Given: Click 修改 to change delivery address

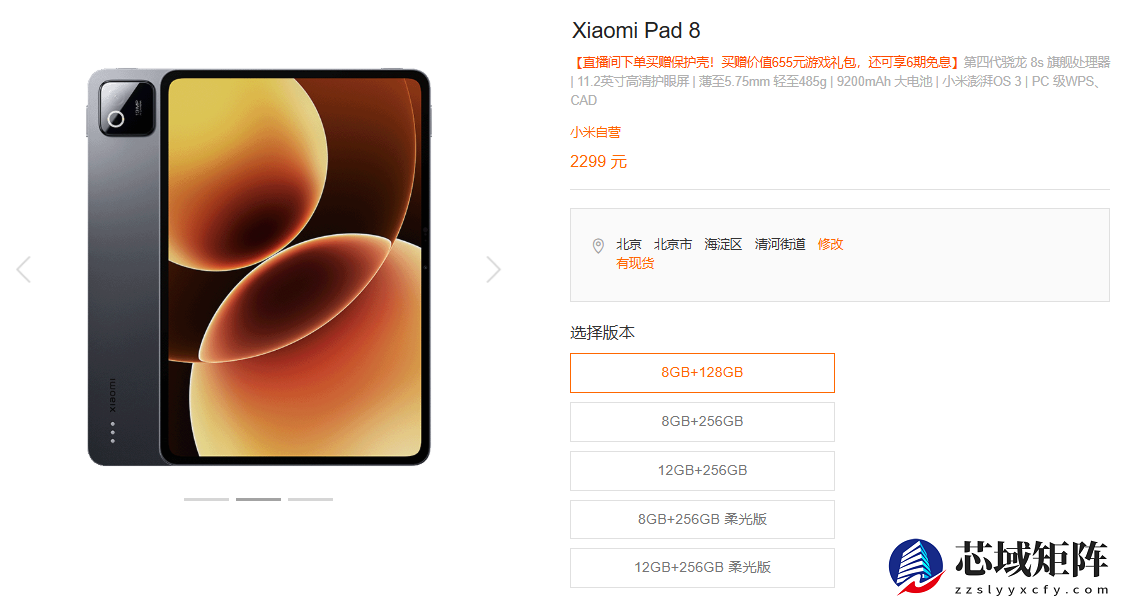Looking at the screenshot, I should (x=830, y=245).
